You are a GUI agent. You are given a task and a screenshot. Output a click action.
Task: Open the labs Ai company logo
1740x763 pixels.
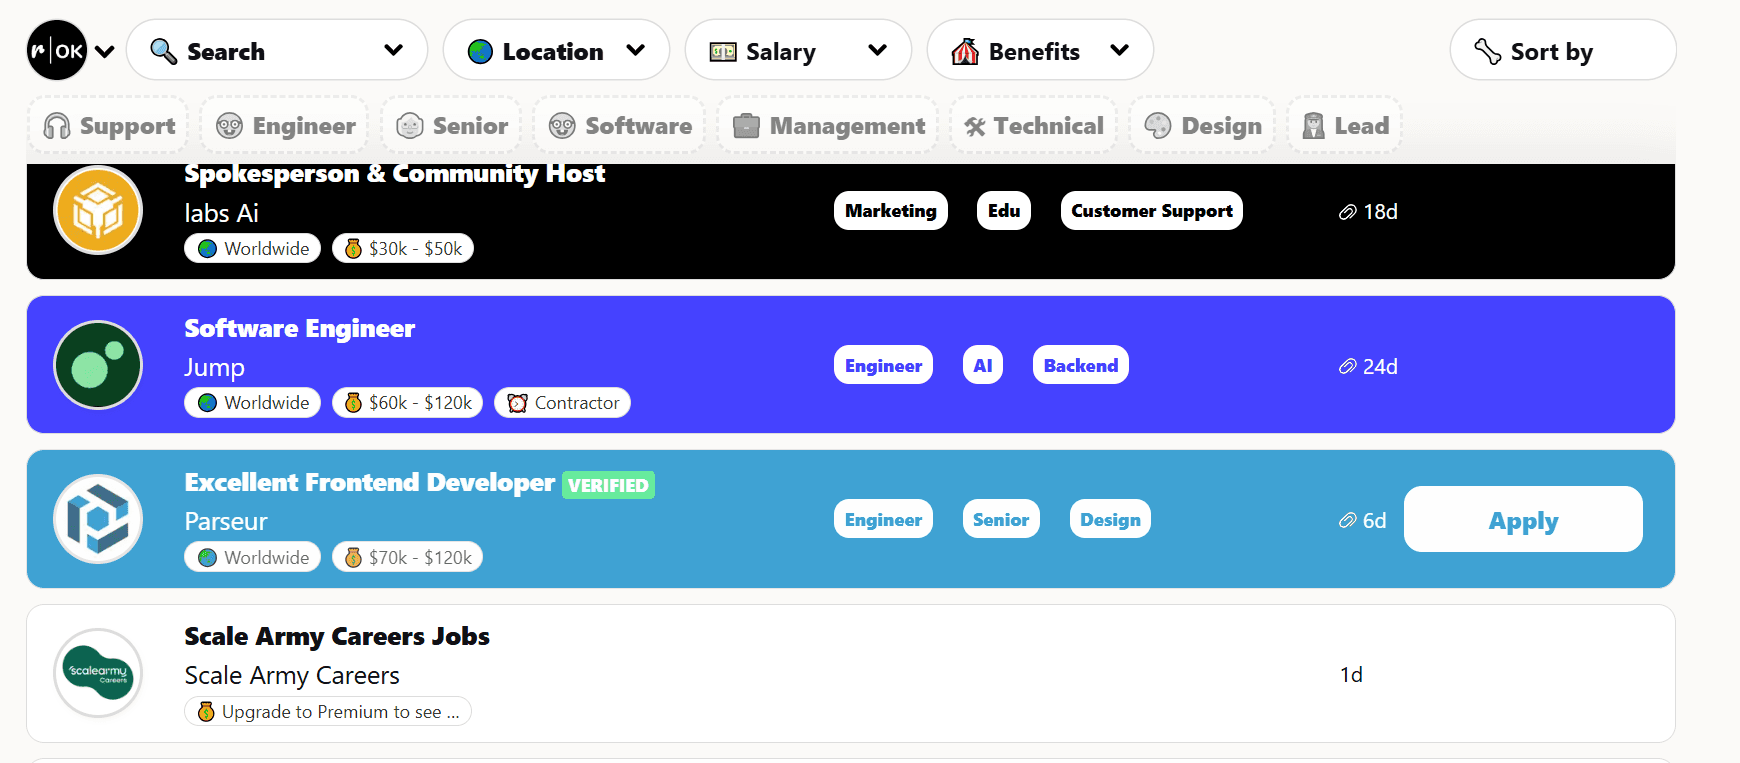point(98,210)
